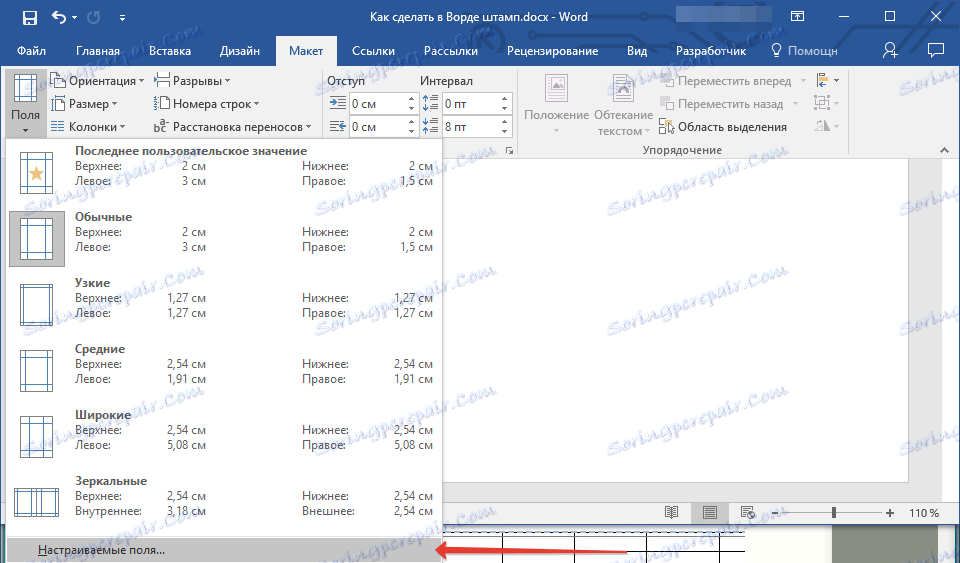Open the Group objects dropdown icon
Screen dimensions: 960x563
827,103
